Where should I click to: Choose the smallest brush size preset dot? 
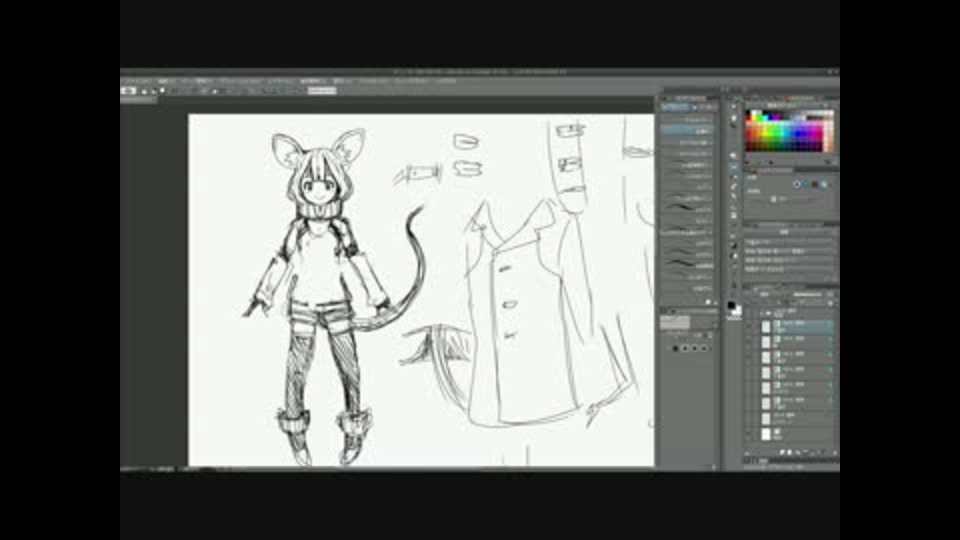point(676,348)
